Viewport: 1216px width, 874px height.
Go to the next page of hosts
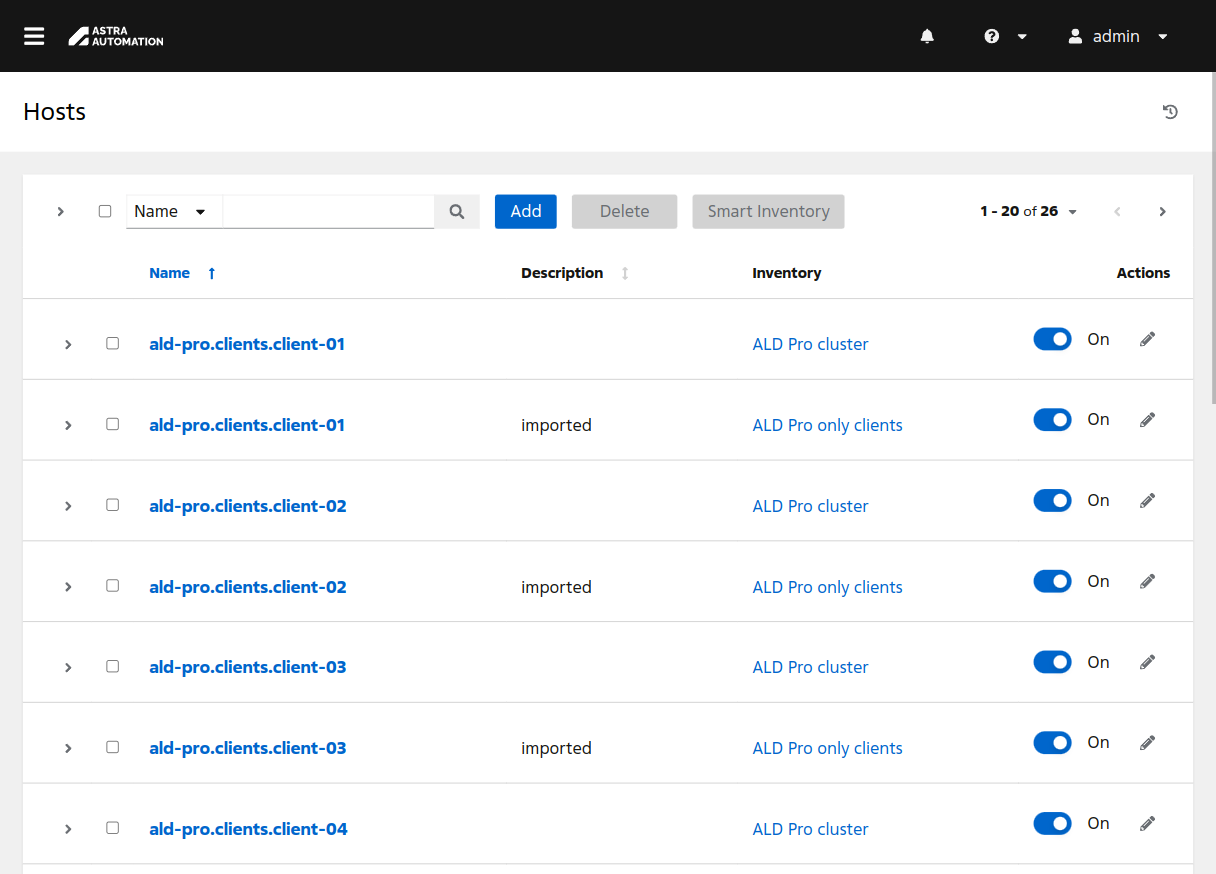point(1162,211)
